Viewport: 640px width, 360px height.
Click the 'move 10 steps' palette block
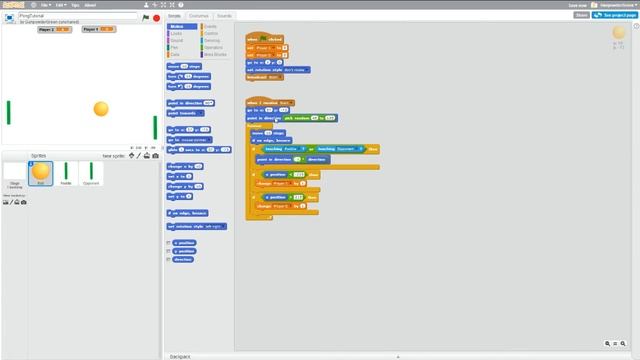point(184,66)
